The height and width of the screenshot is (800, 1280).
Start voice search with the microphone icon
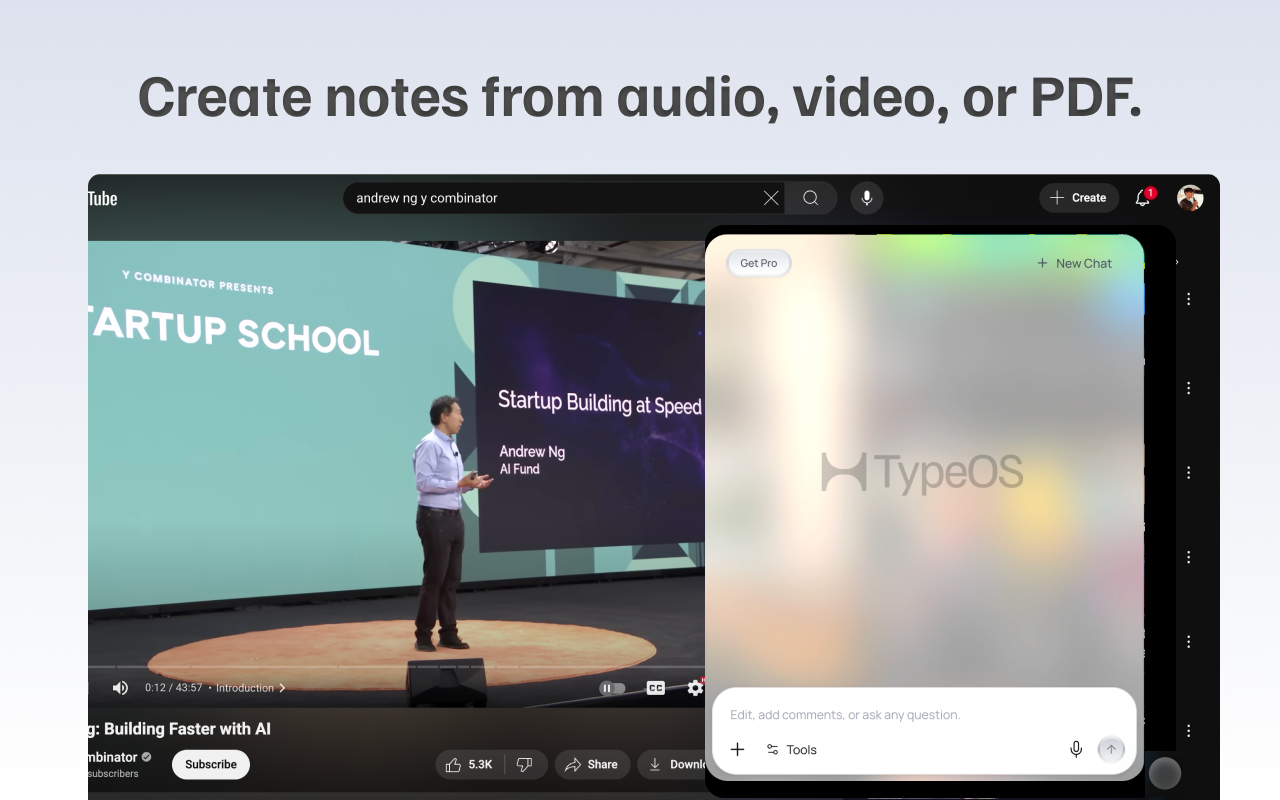coord(866,198)
